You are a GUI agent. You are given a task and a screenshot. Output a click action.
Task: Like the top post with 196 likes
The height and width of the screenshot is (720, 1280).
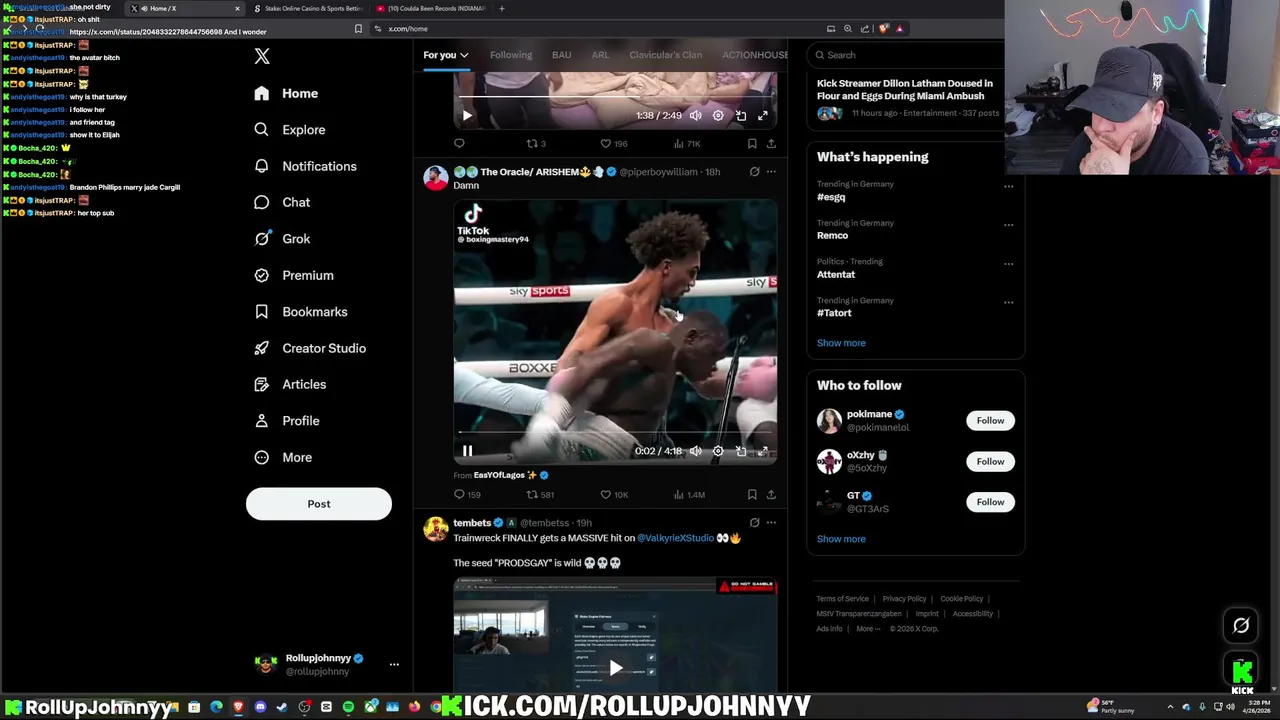pos(614,144)
